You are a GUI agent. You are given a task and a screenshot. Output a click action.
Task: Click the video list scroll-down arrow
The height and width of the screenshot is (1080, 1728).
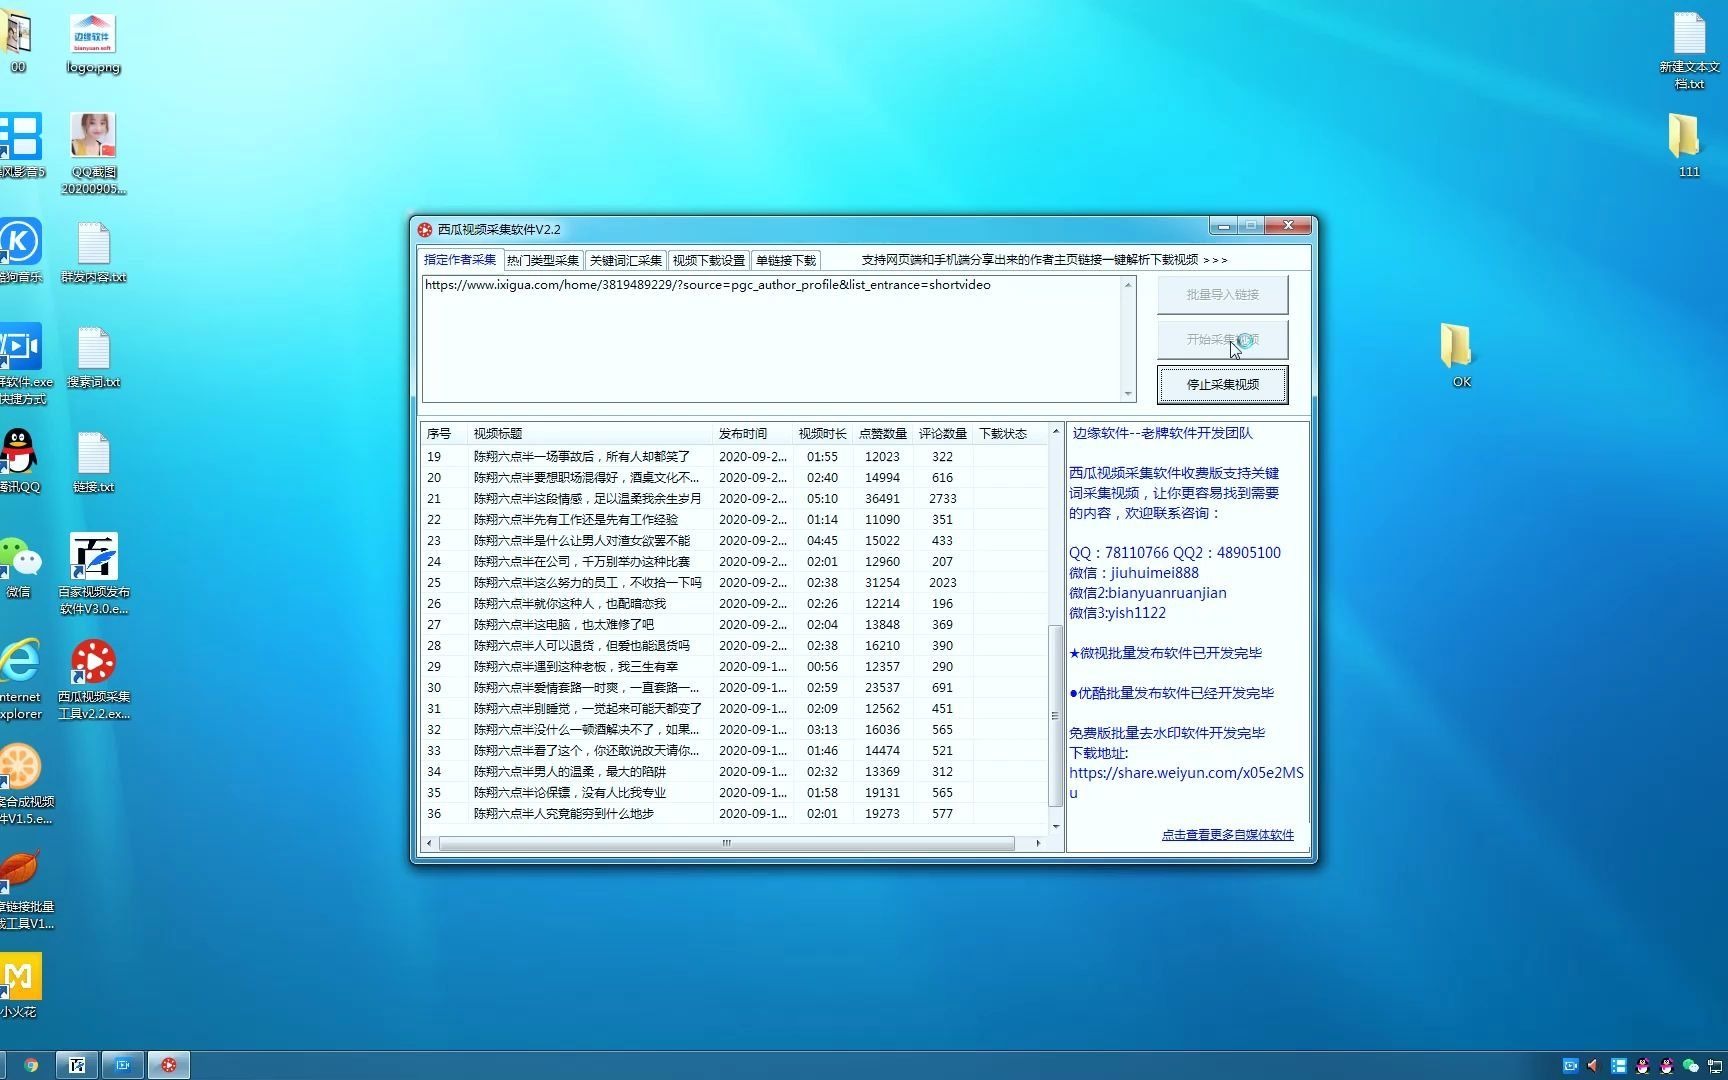(1055, 827)
